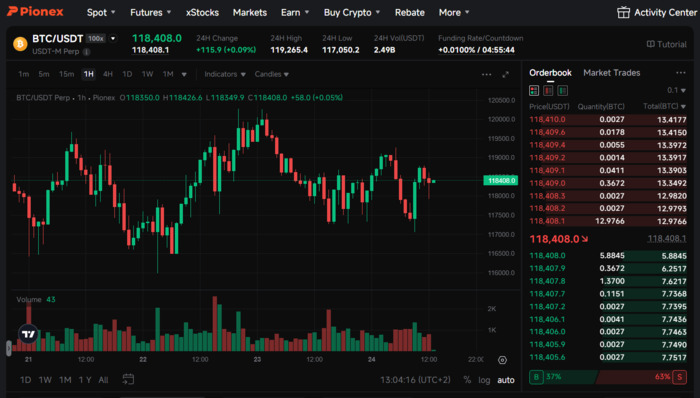Screen dimensions: 700x398
Task: Open the Tutorial link
Action: 667,44
